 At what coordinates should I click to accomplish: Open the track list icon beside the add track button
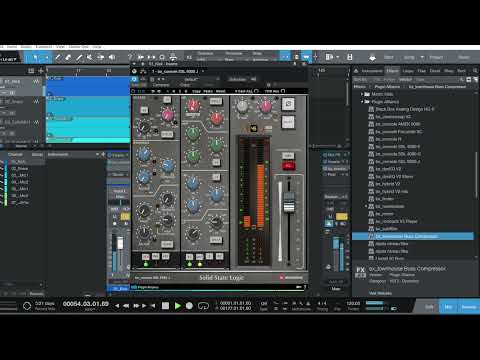coord(31,70)
